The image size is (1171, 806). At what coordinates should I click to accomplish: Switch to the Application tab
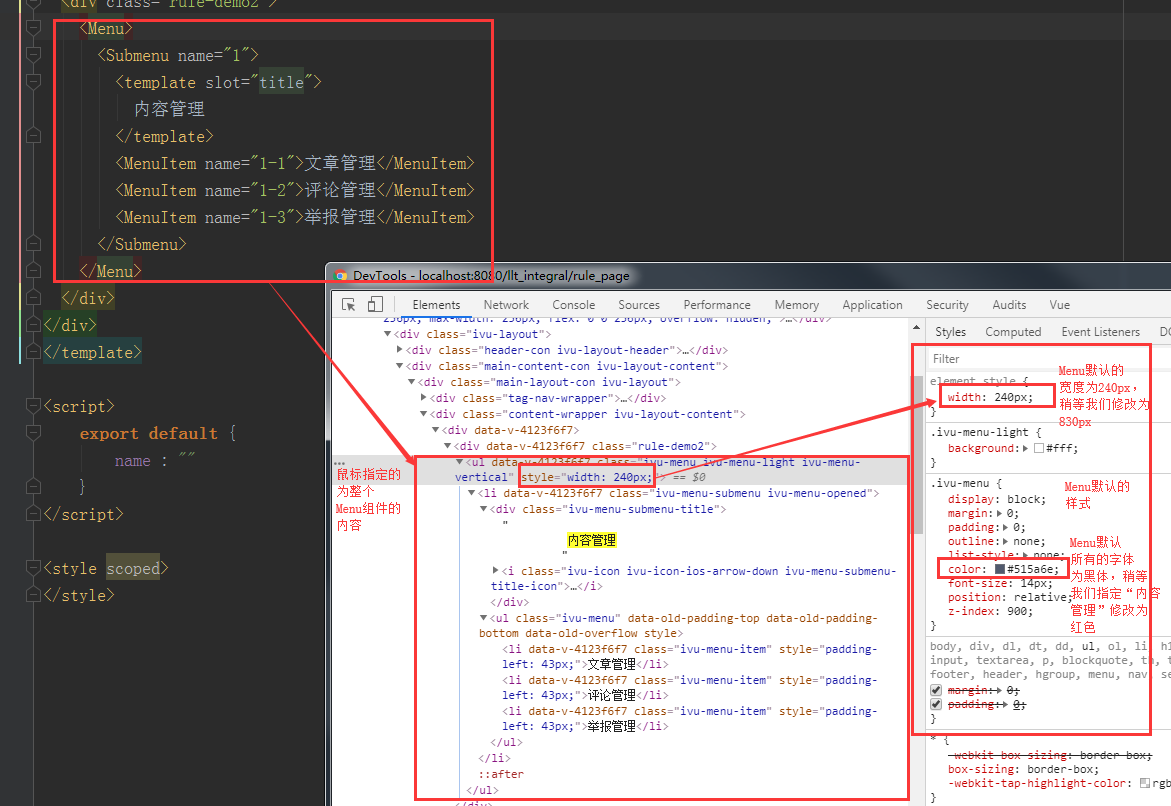[x=872, y=305]
